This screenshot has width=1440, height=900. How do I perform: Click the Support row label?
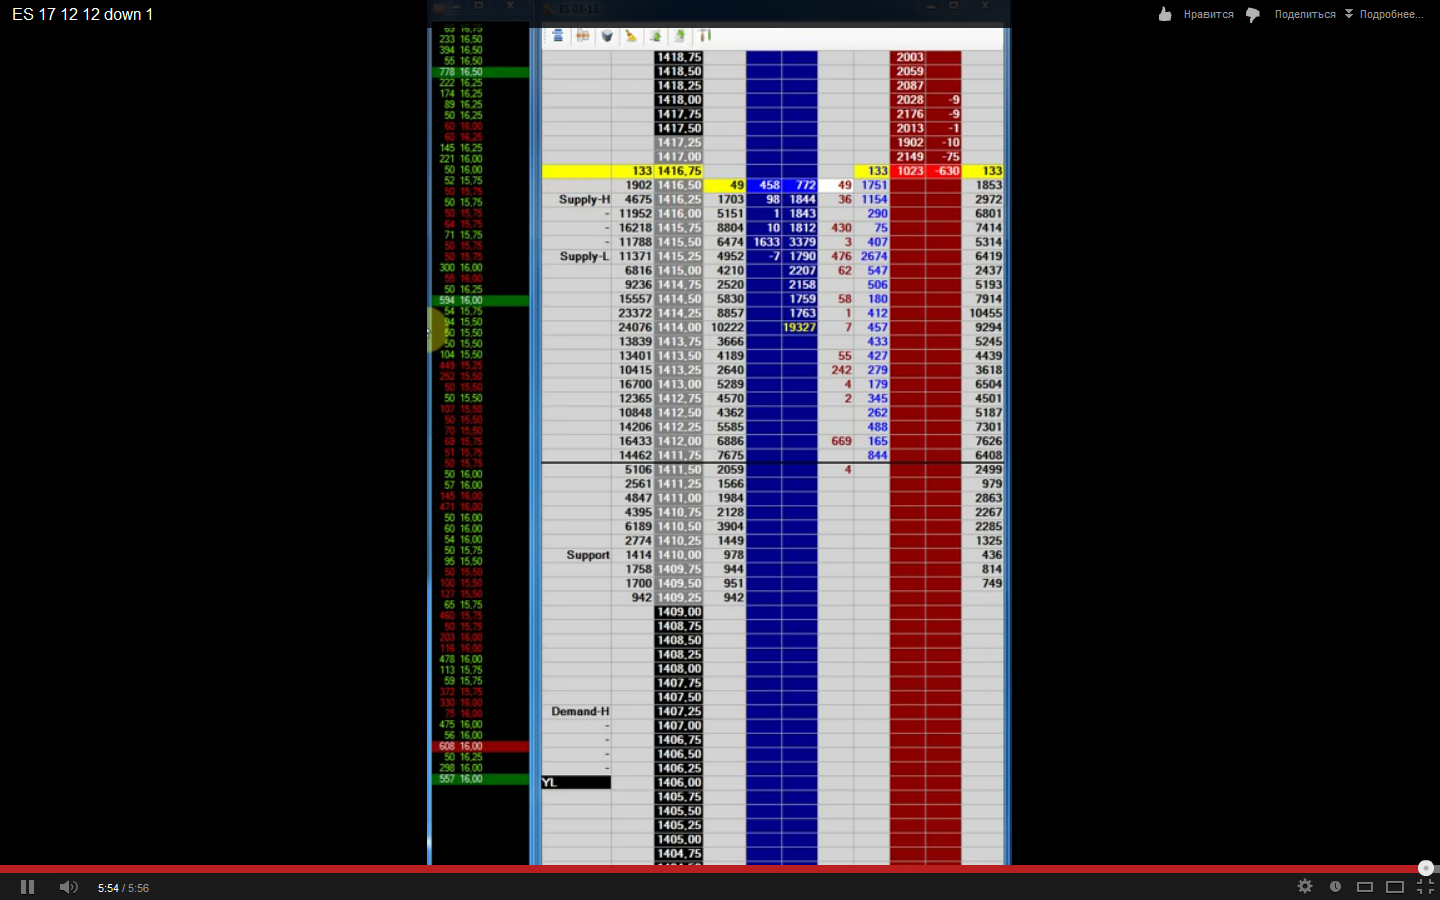[588, 555]
